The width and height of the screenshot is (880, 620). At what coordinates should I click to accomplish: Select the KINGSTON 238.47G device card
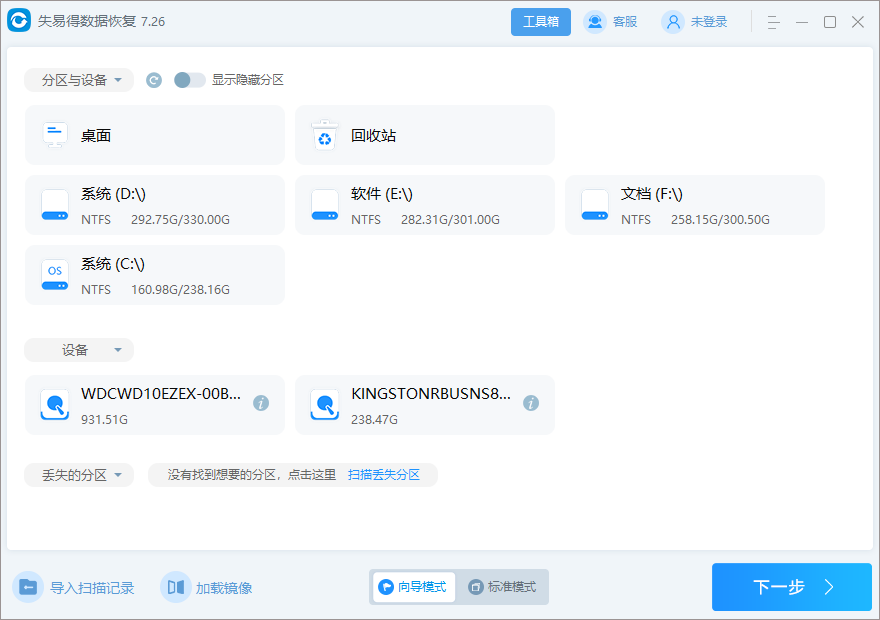pos(424,404)
